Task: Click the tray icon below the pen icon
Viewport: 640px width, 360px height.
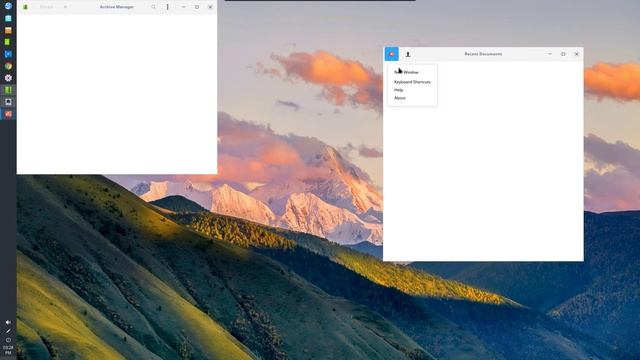Action: 8,340
